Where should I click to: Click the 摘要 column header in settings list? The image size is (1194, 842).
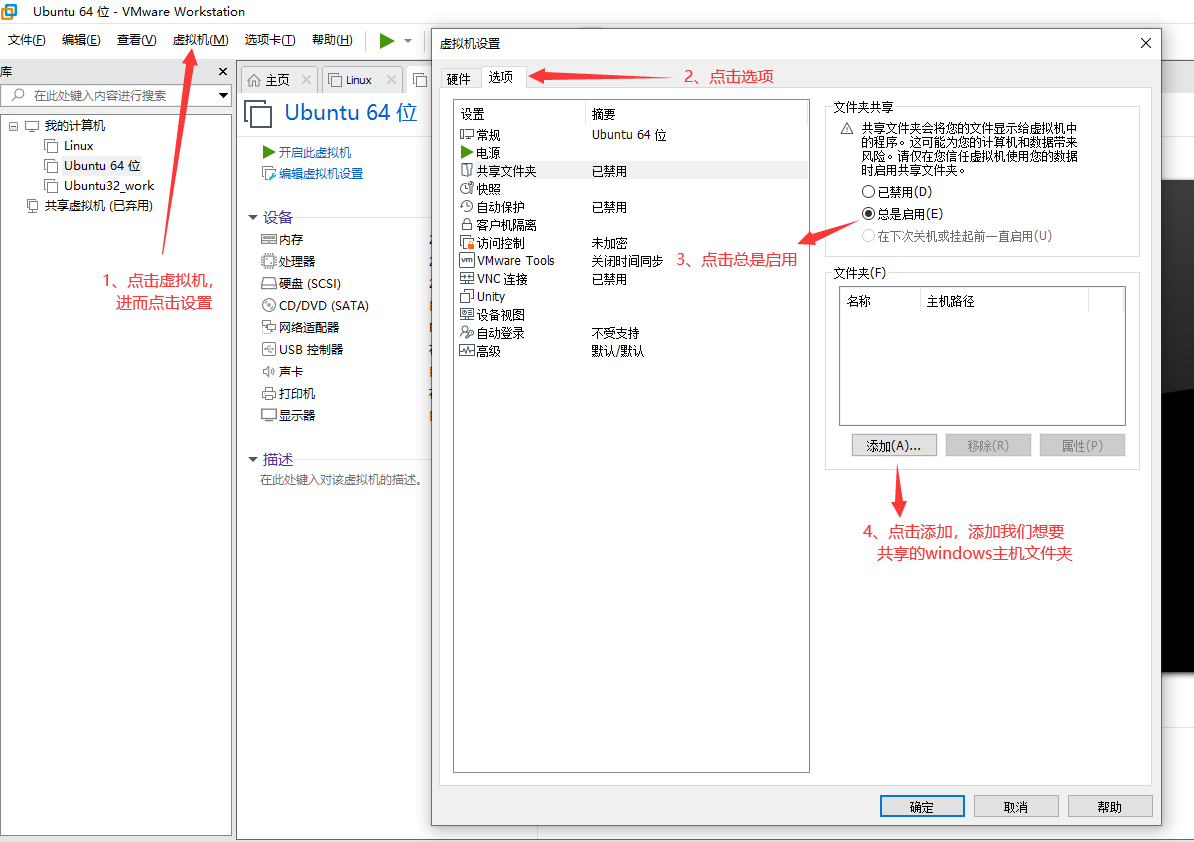(x=695, y=114)
